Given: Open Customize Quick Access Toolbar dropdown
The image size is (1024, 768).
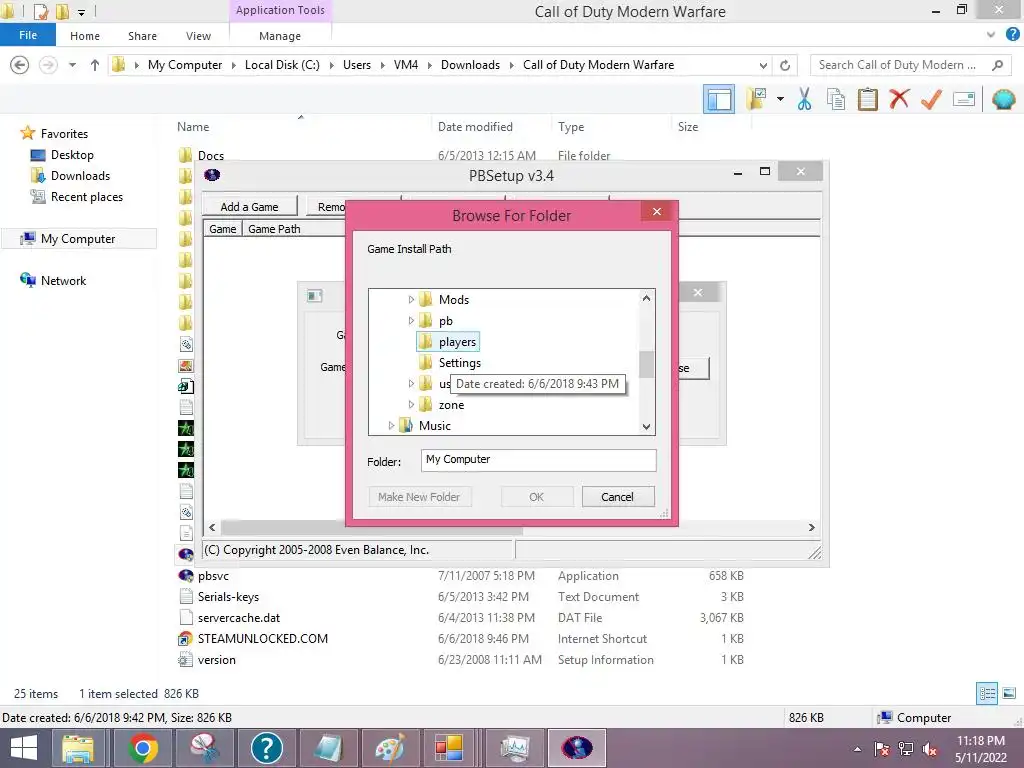Looking at the screenshot, I should point(81,12).
